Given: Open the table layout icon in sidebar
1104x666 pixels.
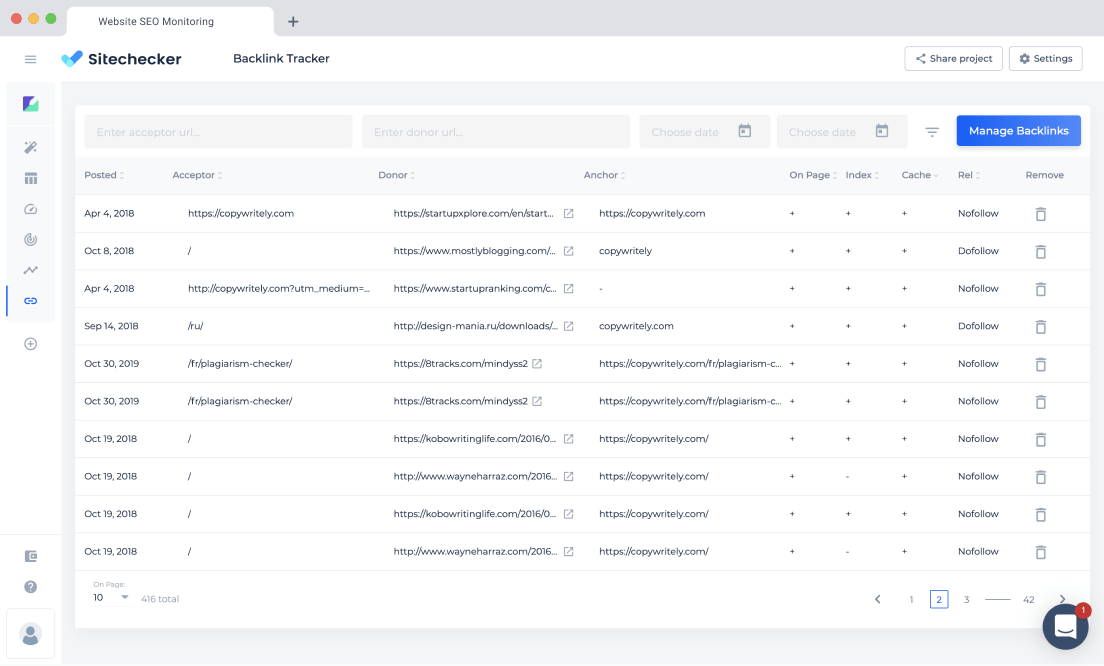Looking at the screenshot, I should point(30,178).
